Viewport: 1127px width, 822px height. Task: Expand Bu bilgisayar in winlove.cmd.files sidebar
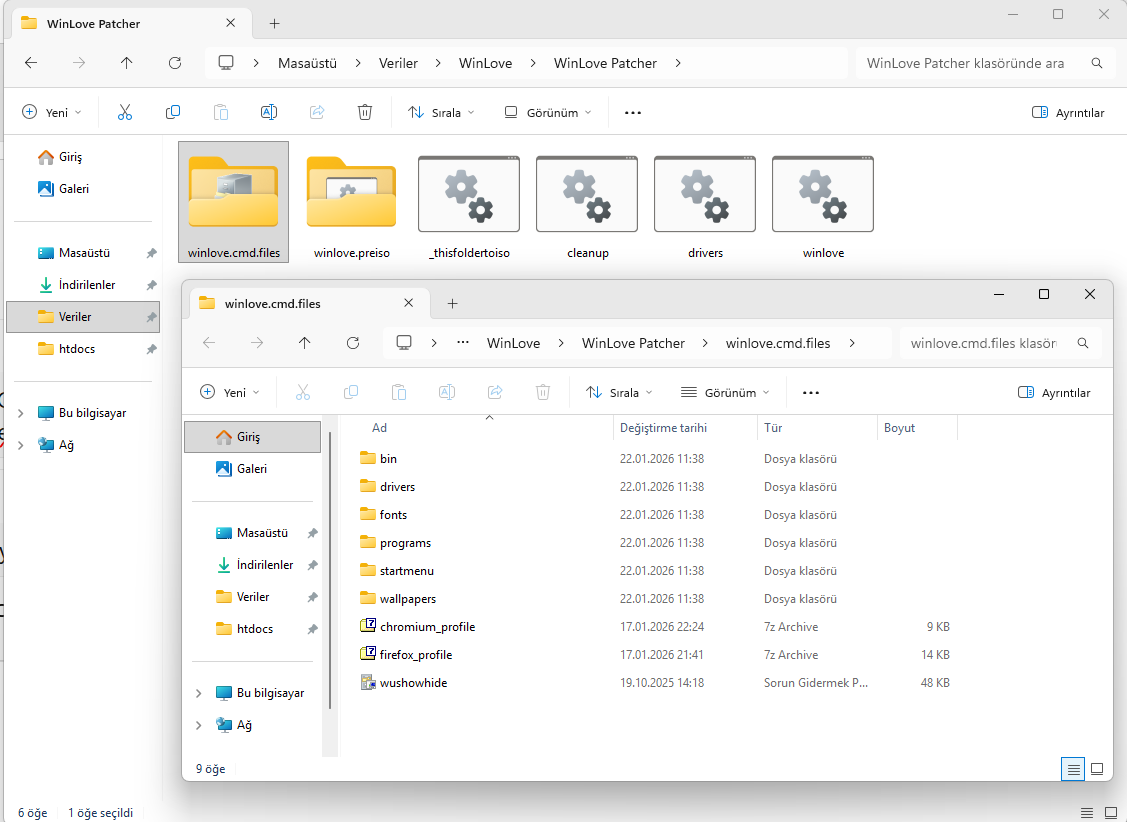click(x=199, y=693)
